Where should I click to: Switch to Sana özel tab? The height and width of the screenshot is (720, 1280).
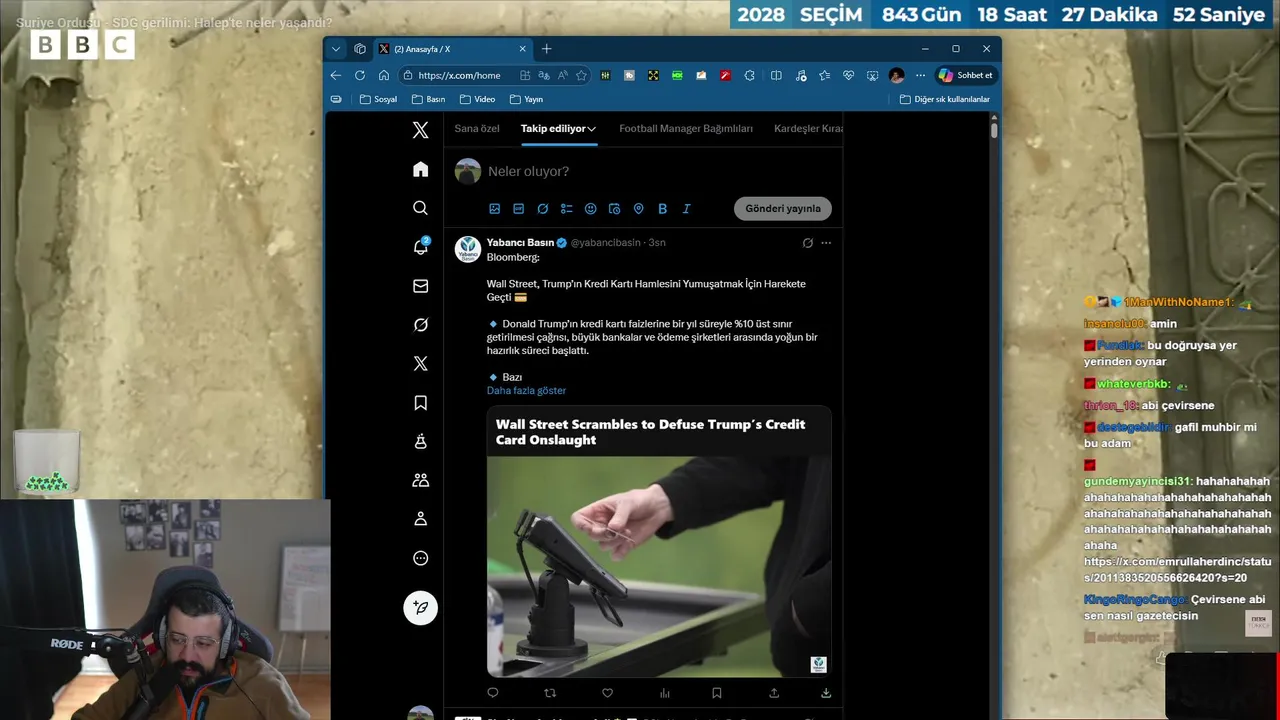tap(476, 129)
